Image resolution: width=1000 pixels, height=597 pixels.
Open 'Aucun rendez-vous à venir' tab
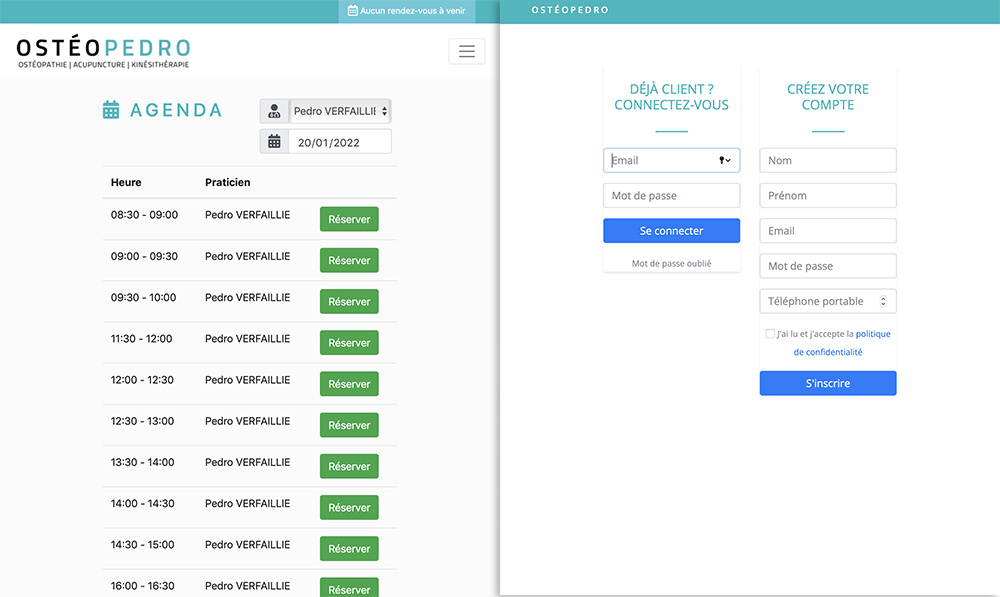pos(406,11)
